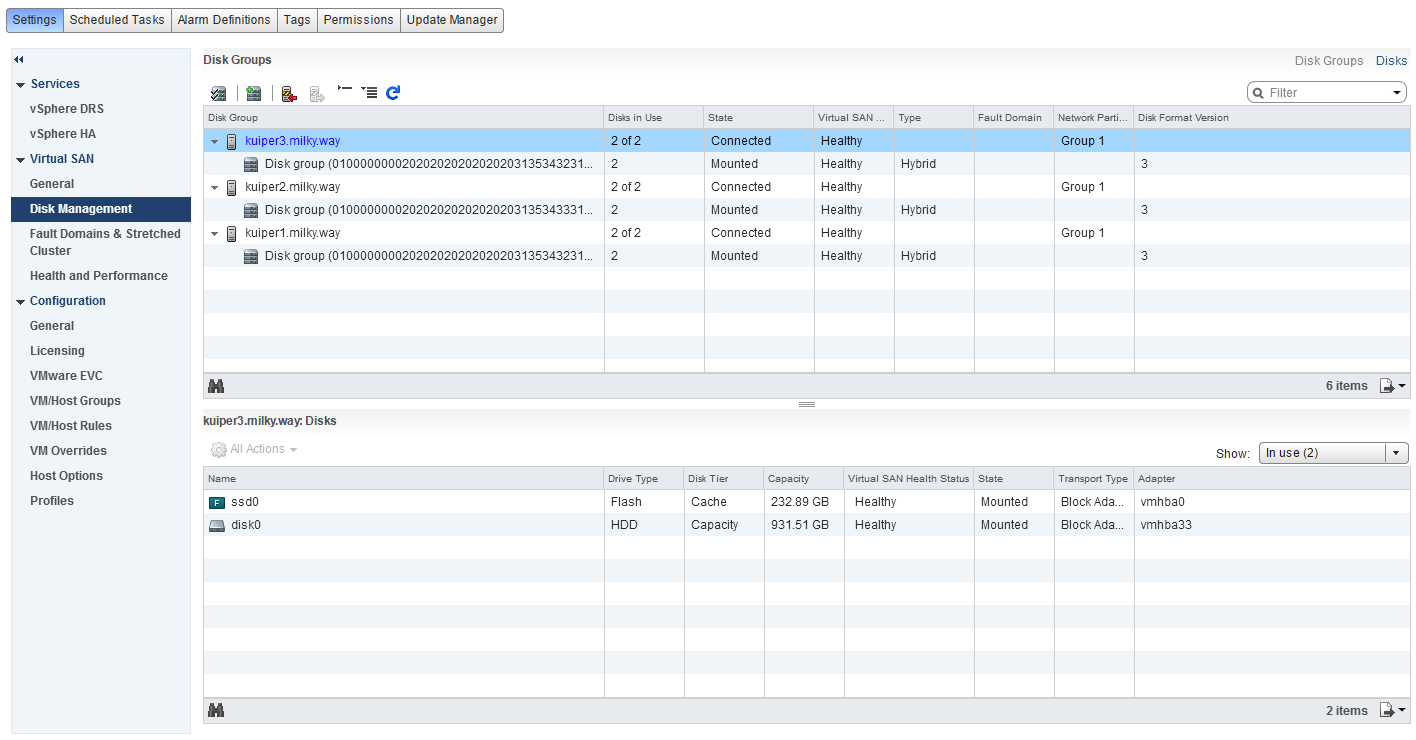Open the Filter dropdown arrow
Screen dimensions: 1416x740
pyautogui.click(x=1397, y=93)
